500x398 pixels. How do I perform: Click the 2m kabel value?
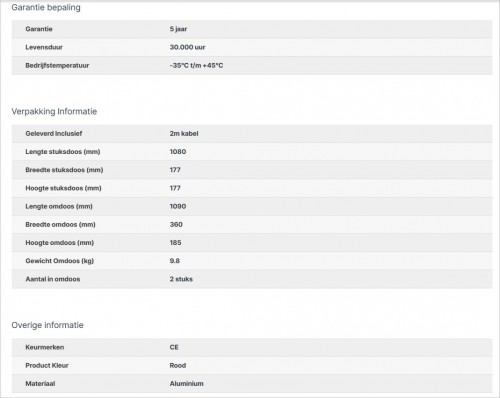pyautogui.click(x=184, y=133)
